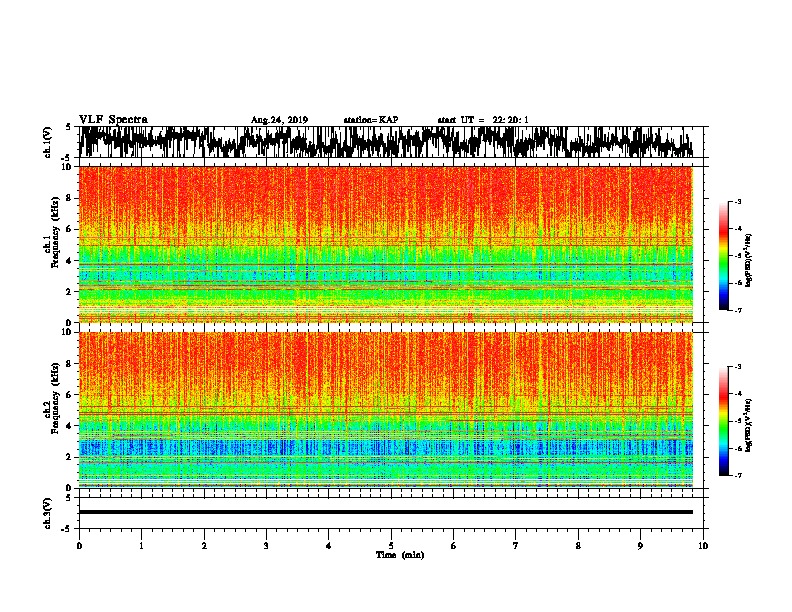Click inside the ch.2 spectrogram panel

point(386,410)
